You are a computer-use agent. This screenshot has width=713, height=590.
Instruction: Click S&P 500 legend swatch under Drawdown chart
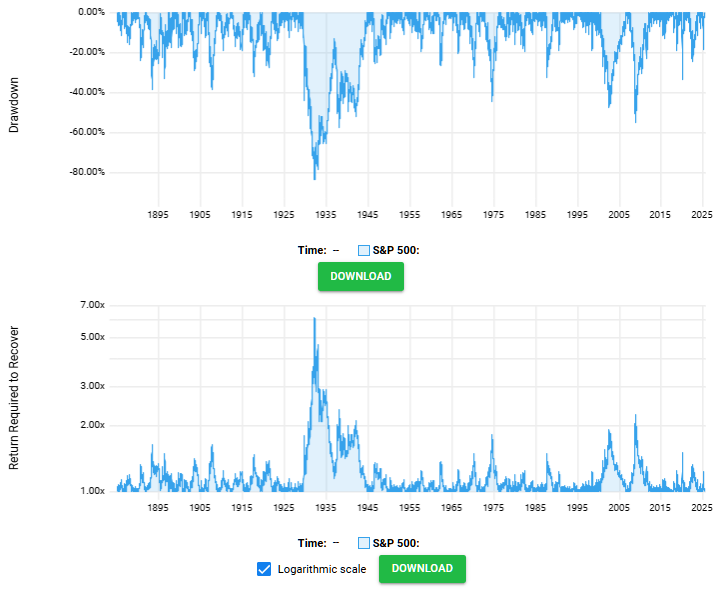[364, 250]
